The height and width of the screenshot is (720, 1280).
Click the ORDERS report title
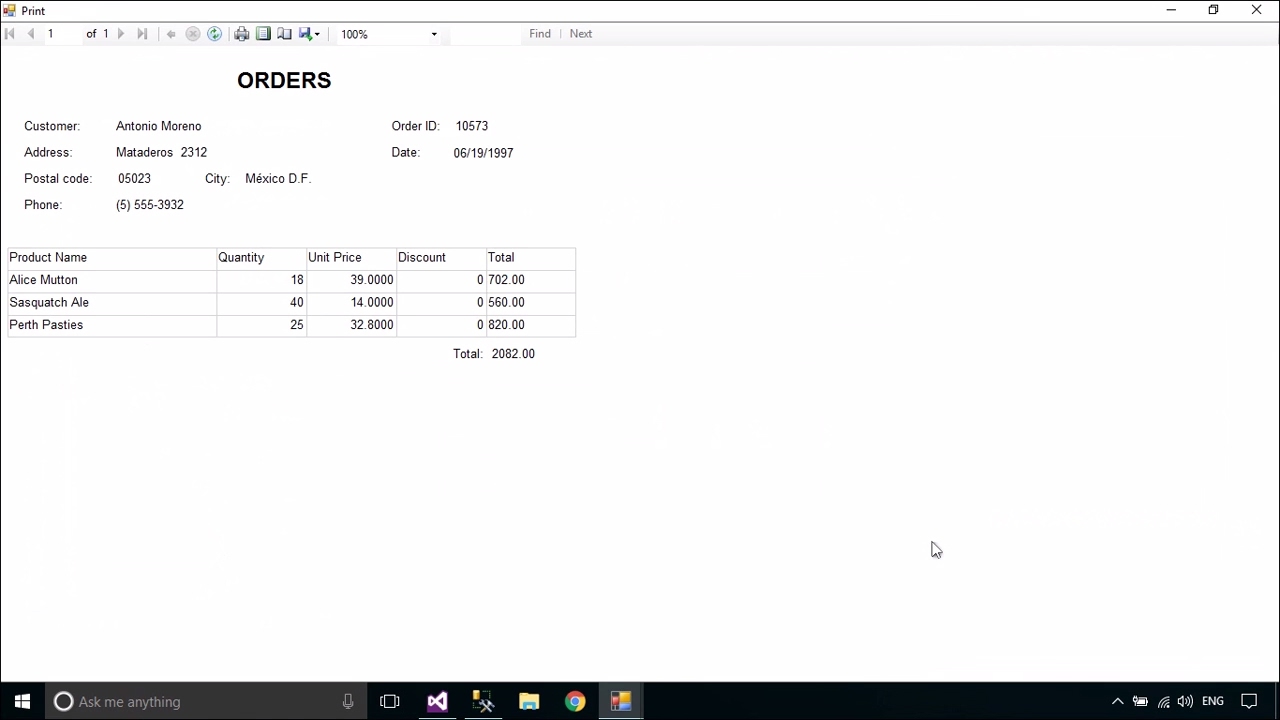coord(284,81)
